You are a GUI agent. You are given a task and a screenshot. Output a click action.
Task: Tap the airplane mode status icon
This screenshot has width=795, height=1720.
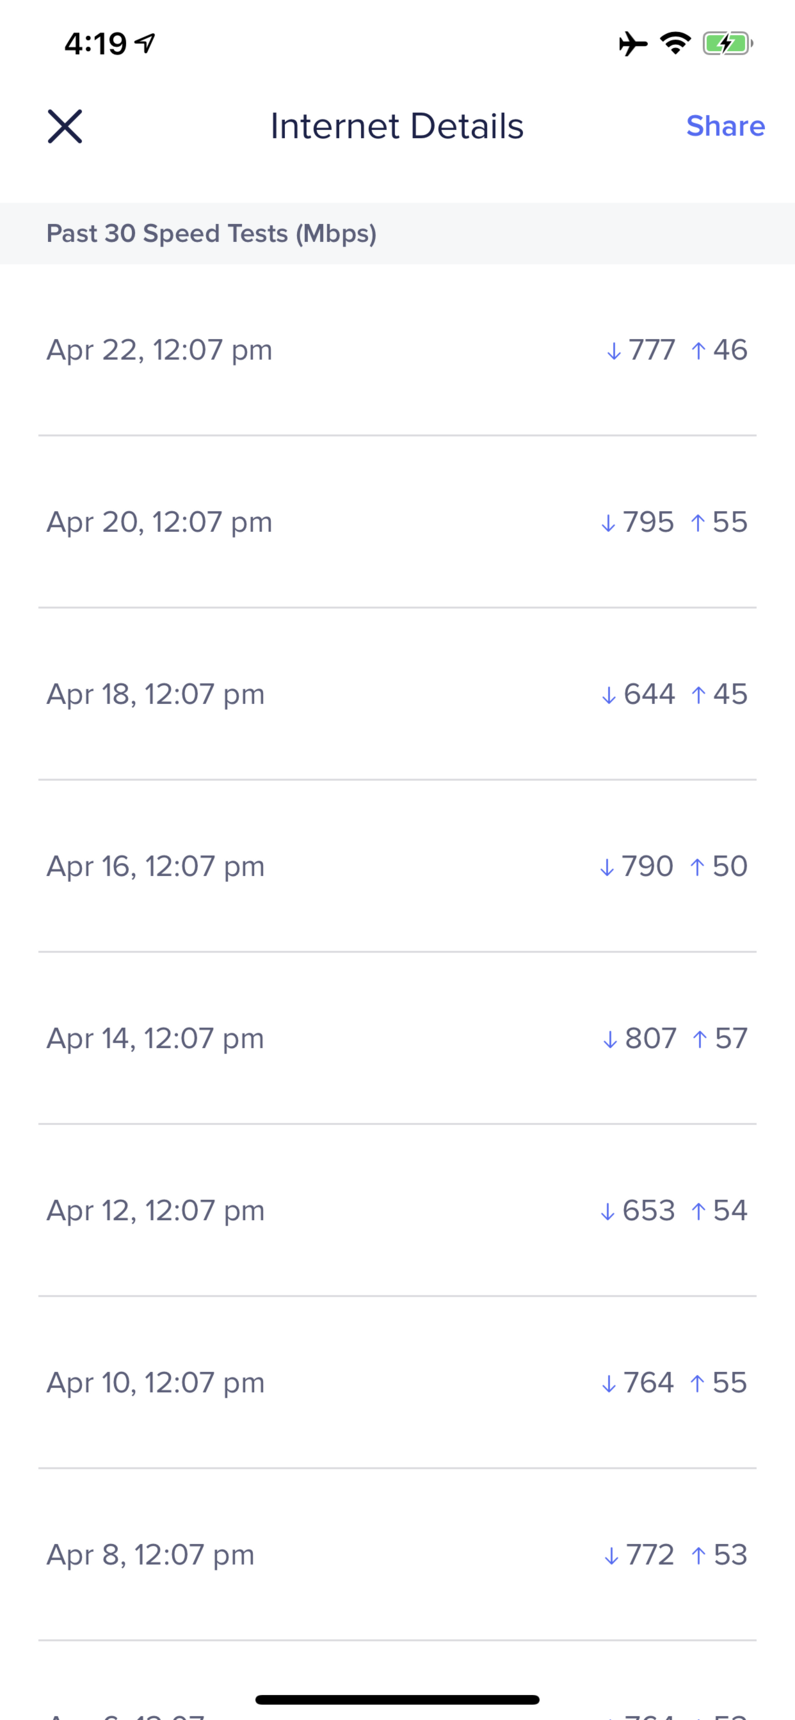pyautogui.click(x=633, y=43)
